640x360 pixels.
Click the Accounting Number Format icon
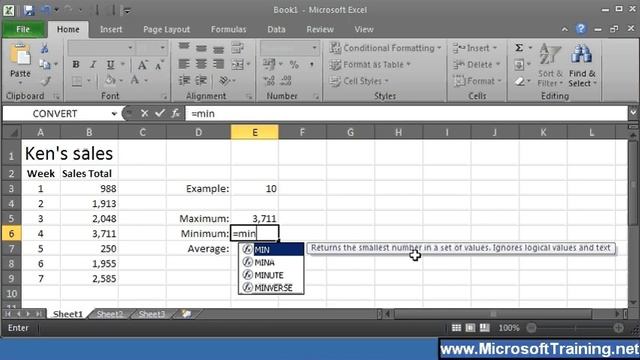click(269, 64)
